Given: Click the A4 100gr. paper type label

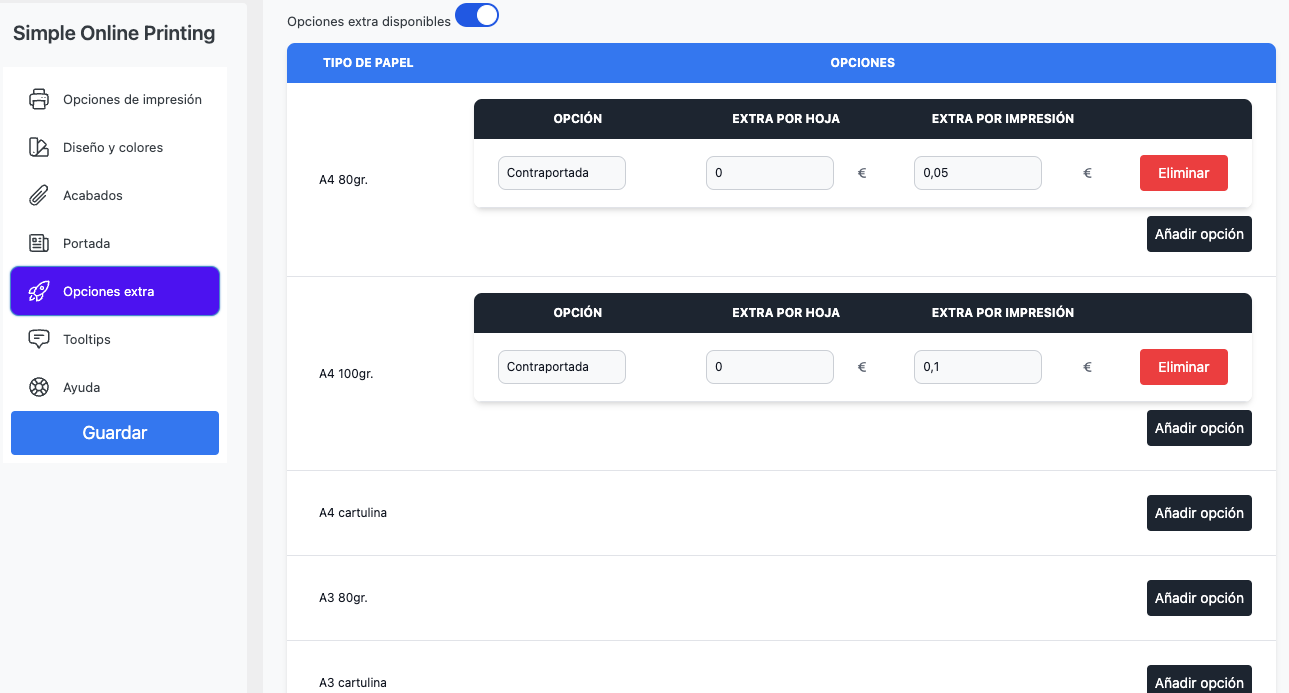Looking at the screenshot, I should (x=346, y=374).
